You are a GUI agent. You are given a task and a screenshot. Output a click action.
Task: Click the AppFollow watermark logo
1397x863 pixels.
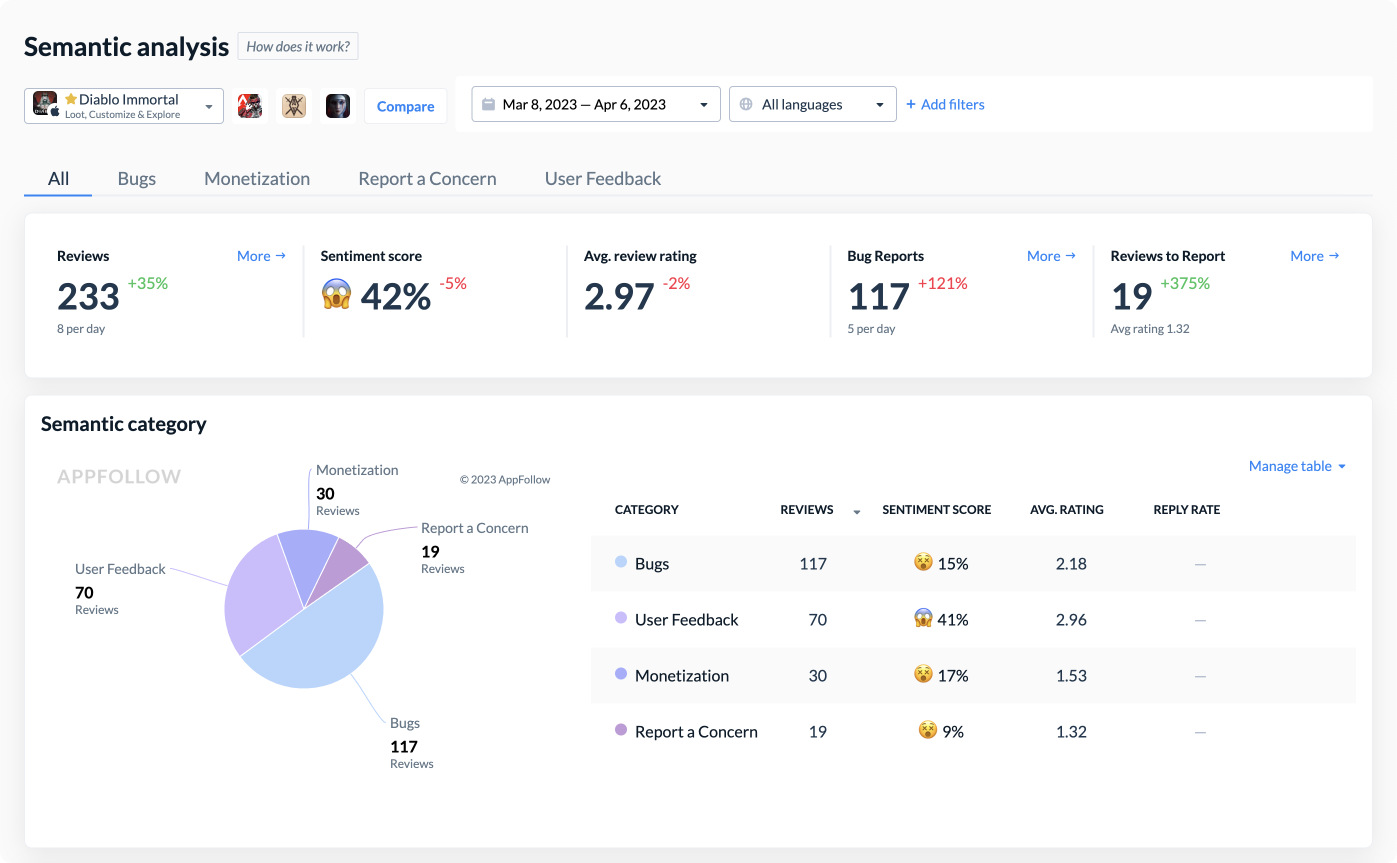pos(119,477)
